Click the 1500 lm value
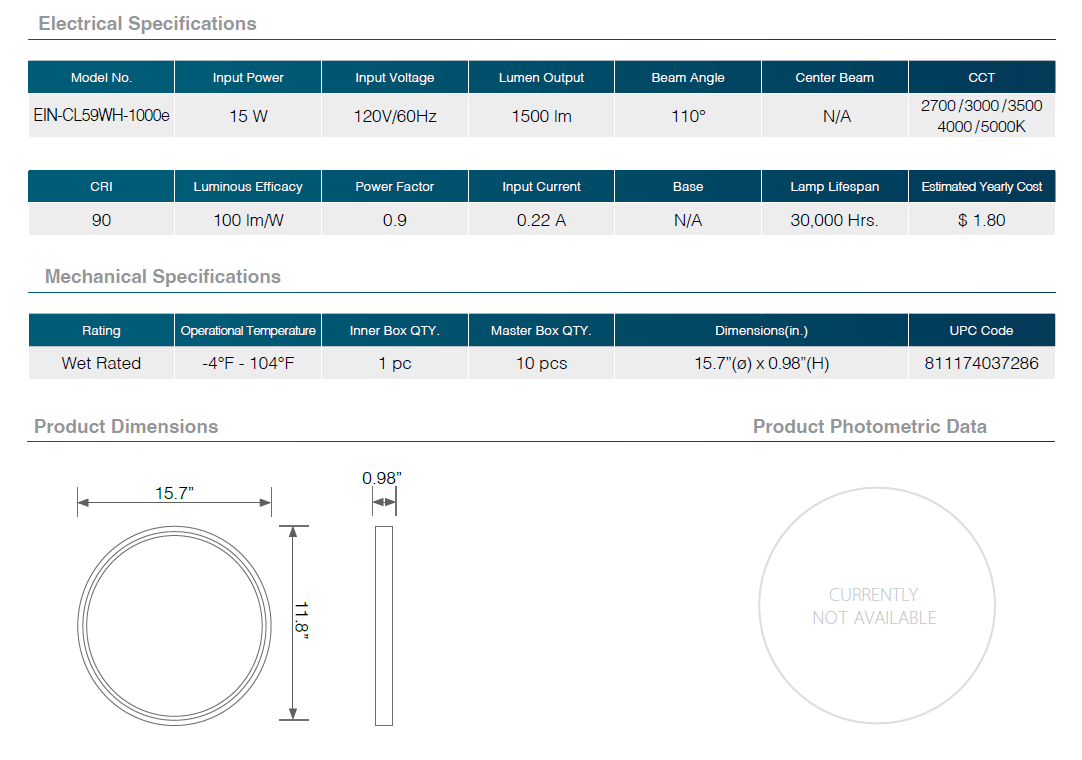Image resolution: width=1082 pixels, height=760 pixels. tap(541, 116)
